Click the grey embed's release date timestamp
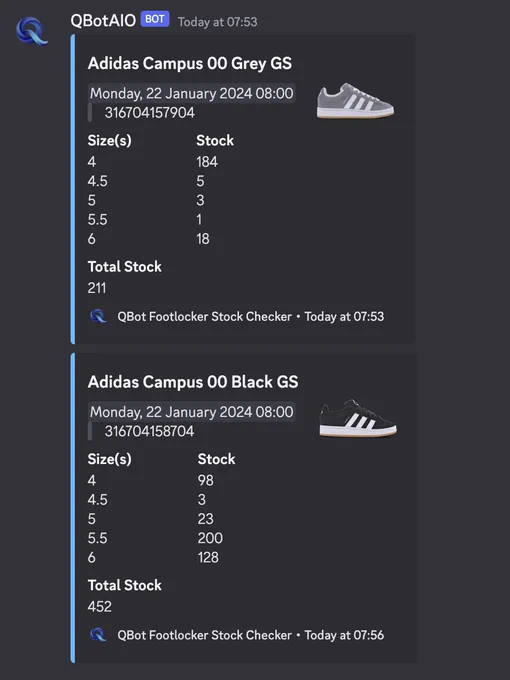The image size is (510, 680). 192,93
